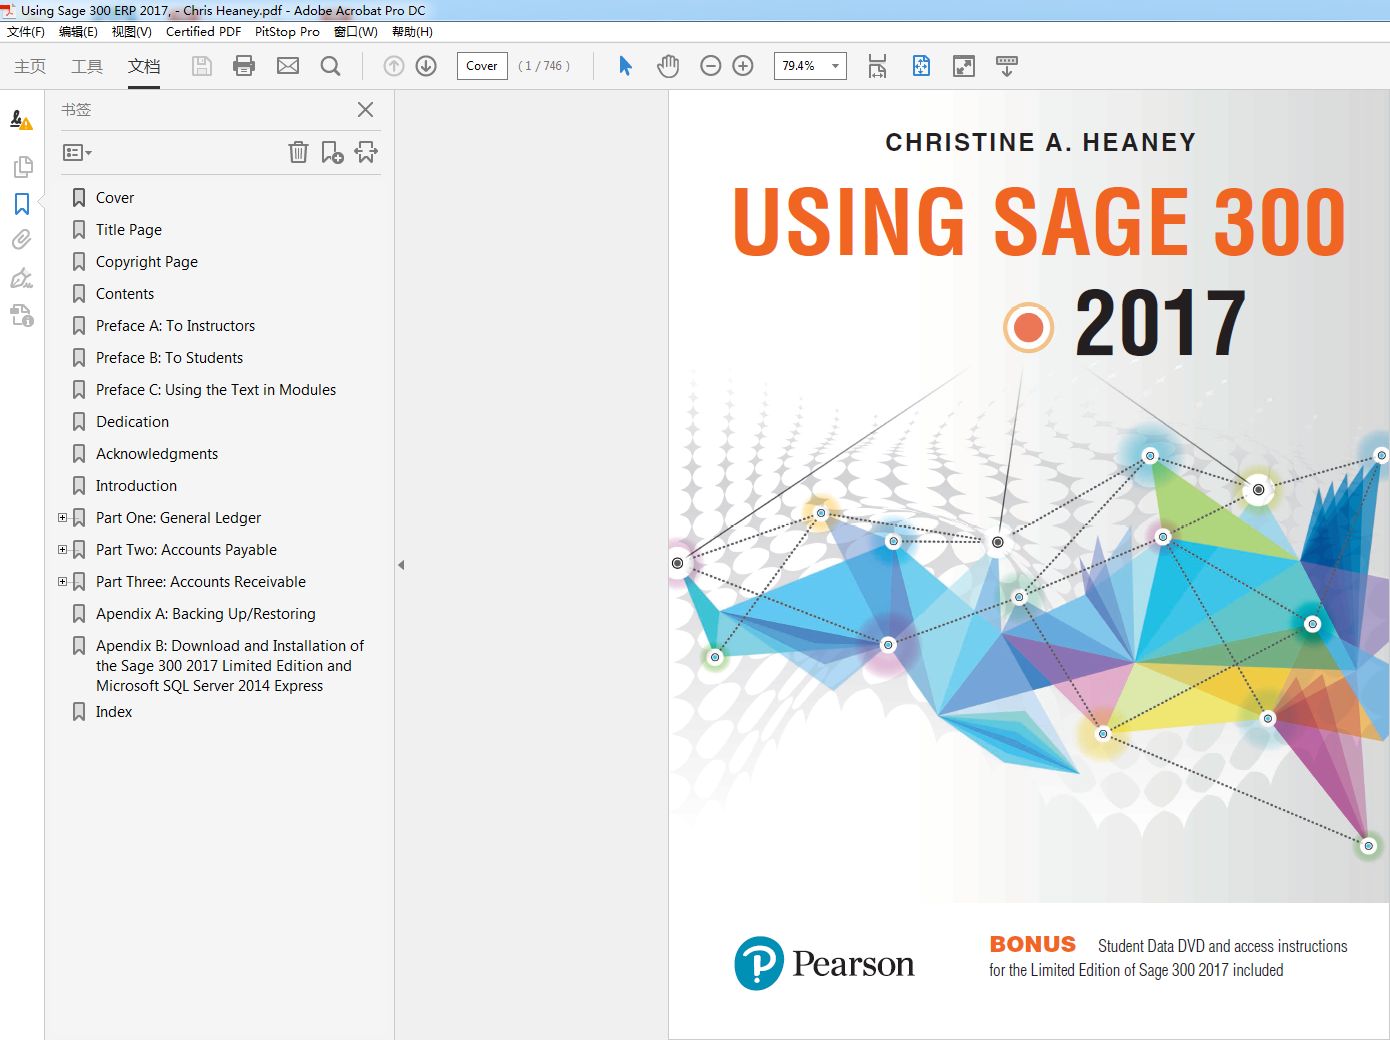Print the document using printer icon
The image size is (1390, 1040).
[244, 66]
